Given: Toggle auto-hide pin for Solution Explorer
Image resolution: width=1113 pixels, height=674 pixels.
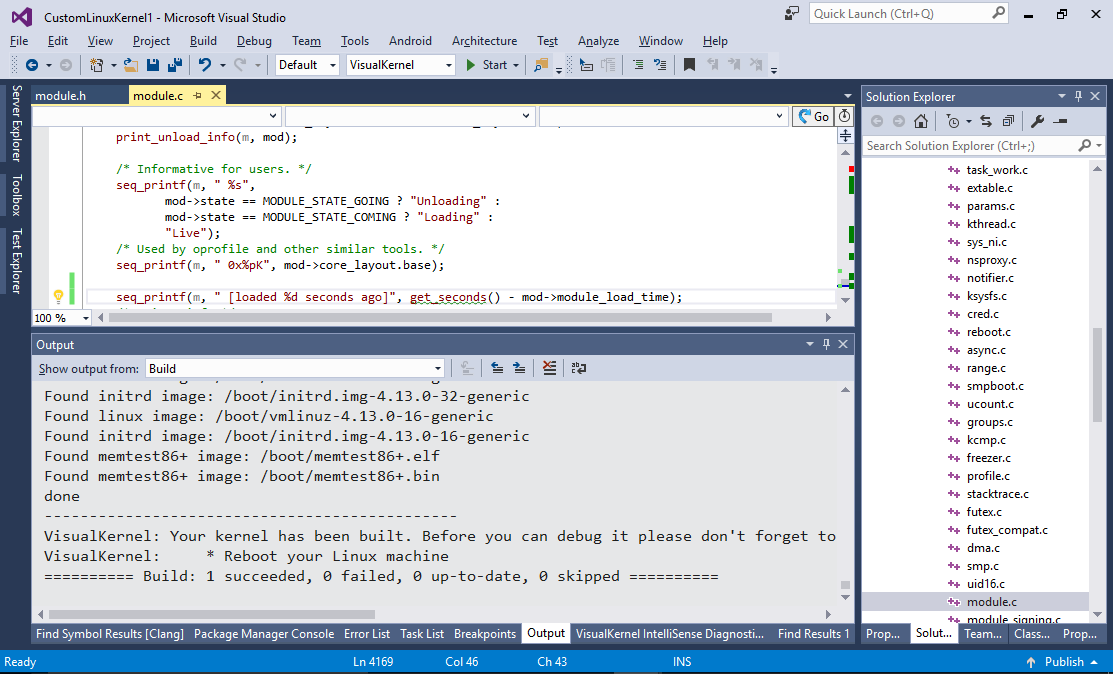Looking at the screenshot, I should coord(1078,96).
